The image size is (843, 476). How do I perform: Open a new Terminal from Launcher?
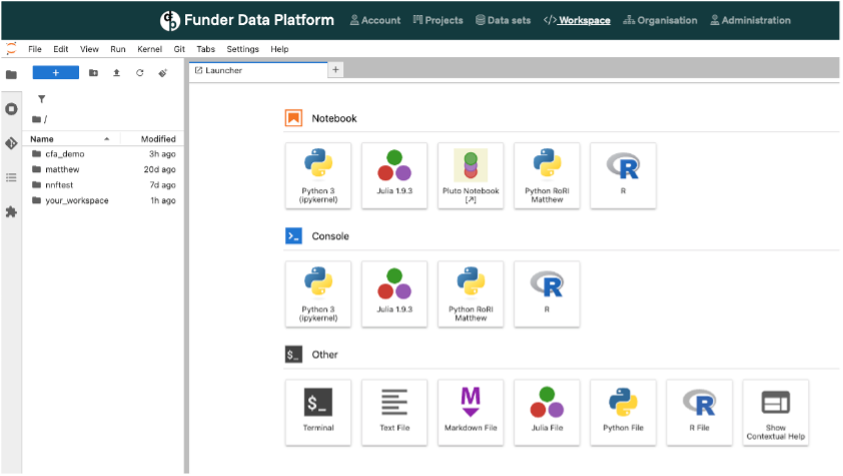(318, 411)
